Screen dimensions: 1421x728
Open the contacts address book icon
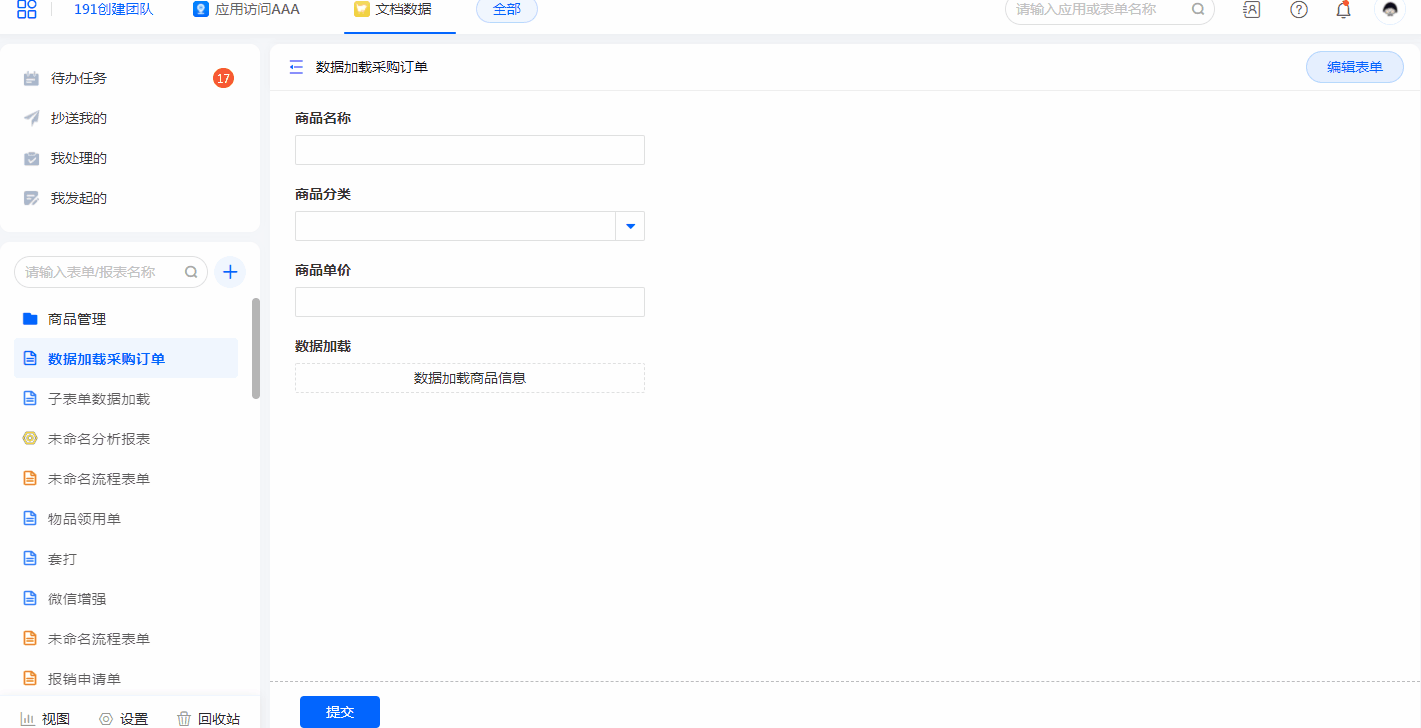(x=1251, y=10)
